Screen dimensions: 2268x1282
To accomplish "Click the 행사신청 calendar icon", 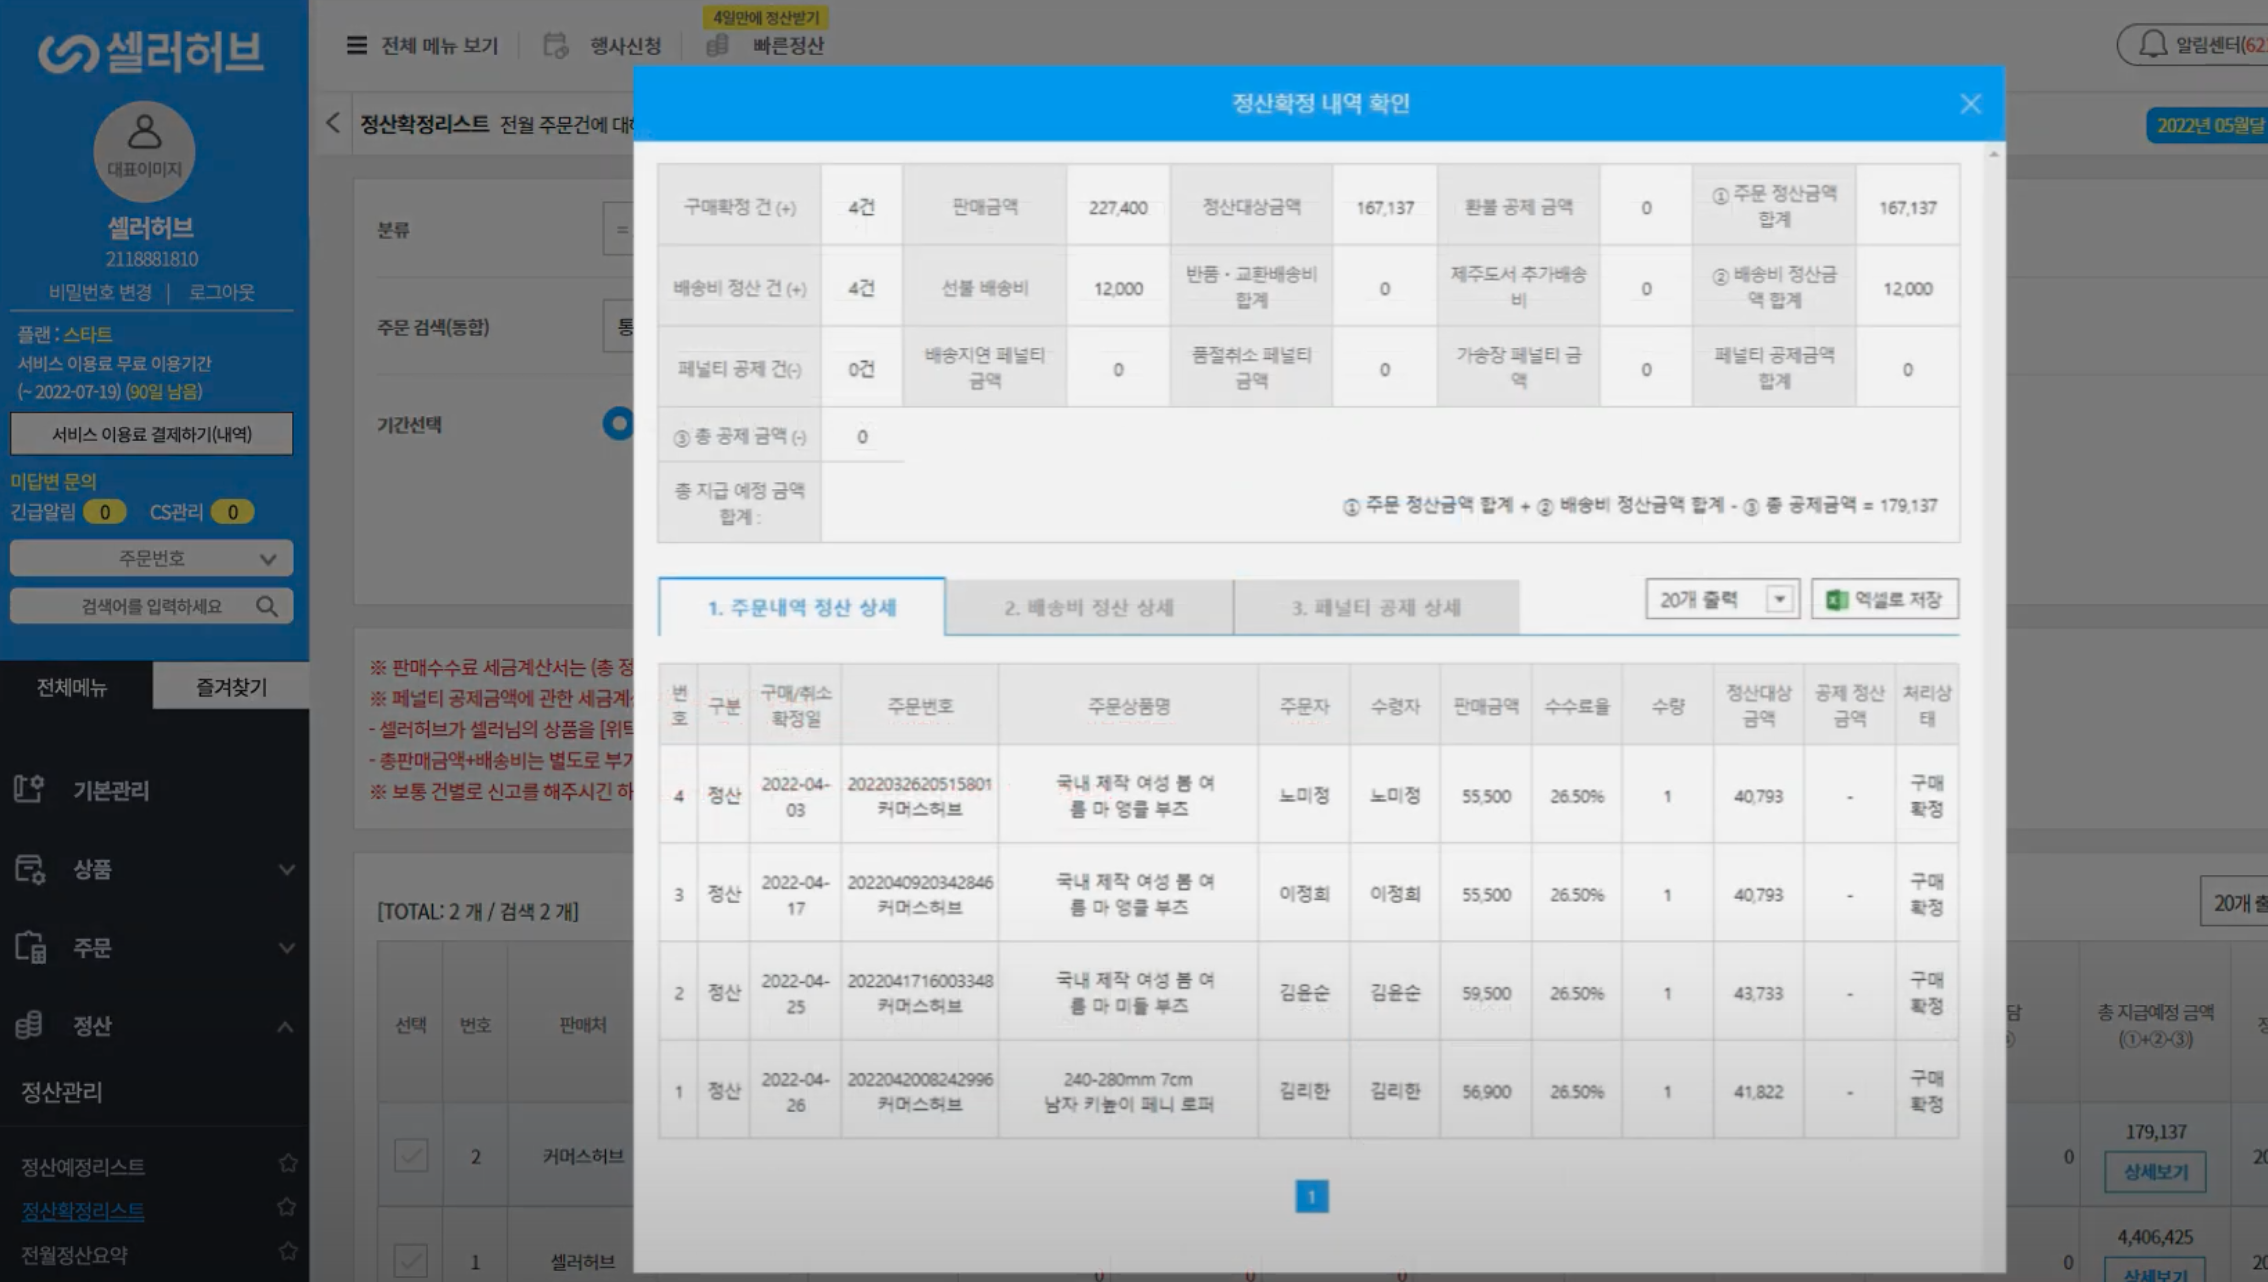I will tap(555, 45).
